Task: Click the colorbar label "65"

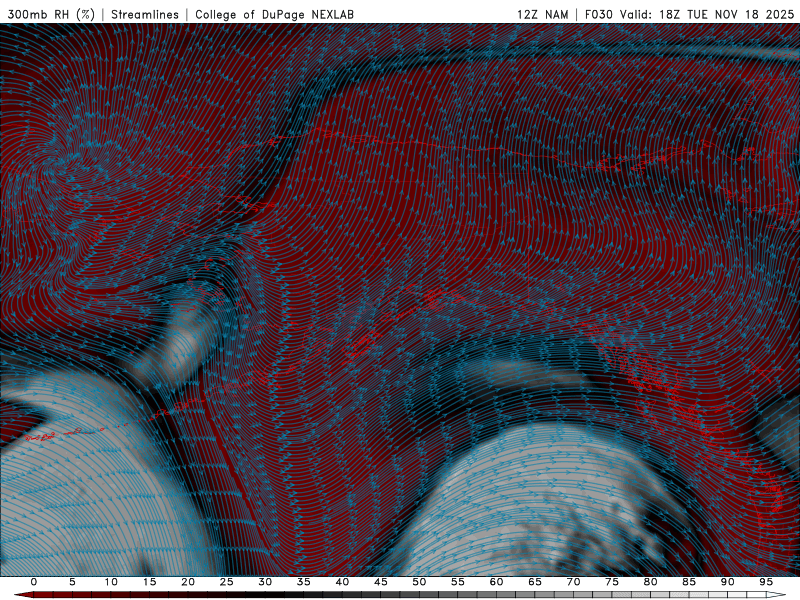Action: pyautogui.click(x=535, y=582)
